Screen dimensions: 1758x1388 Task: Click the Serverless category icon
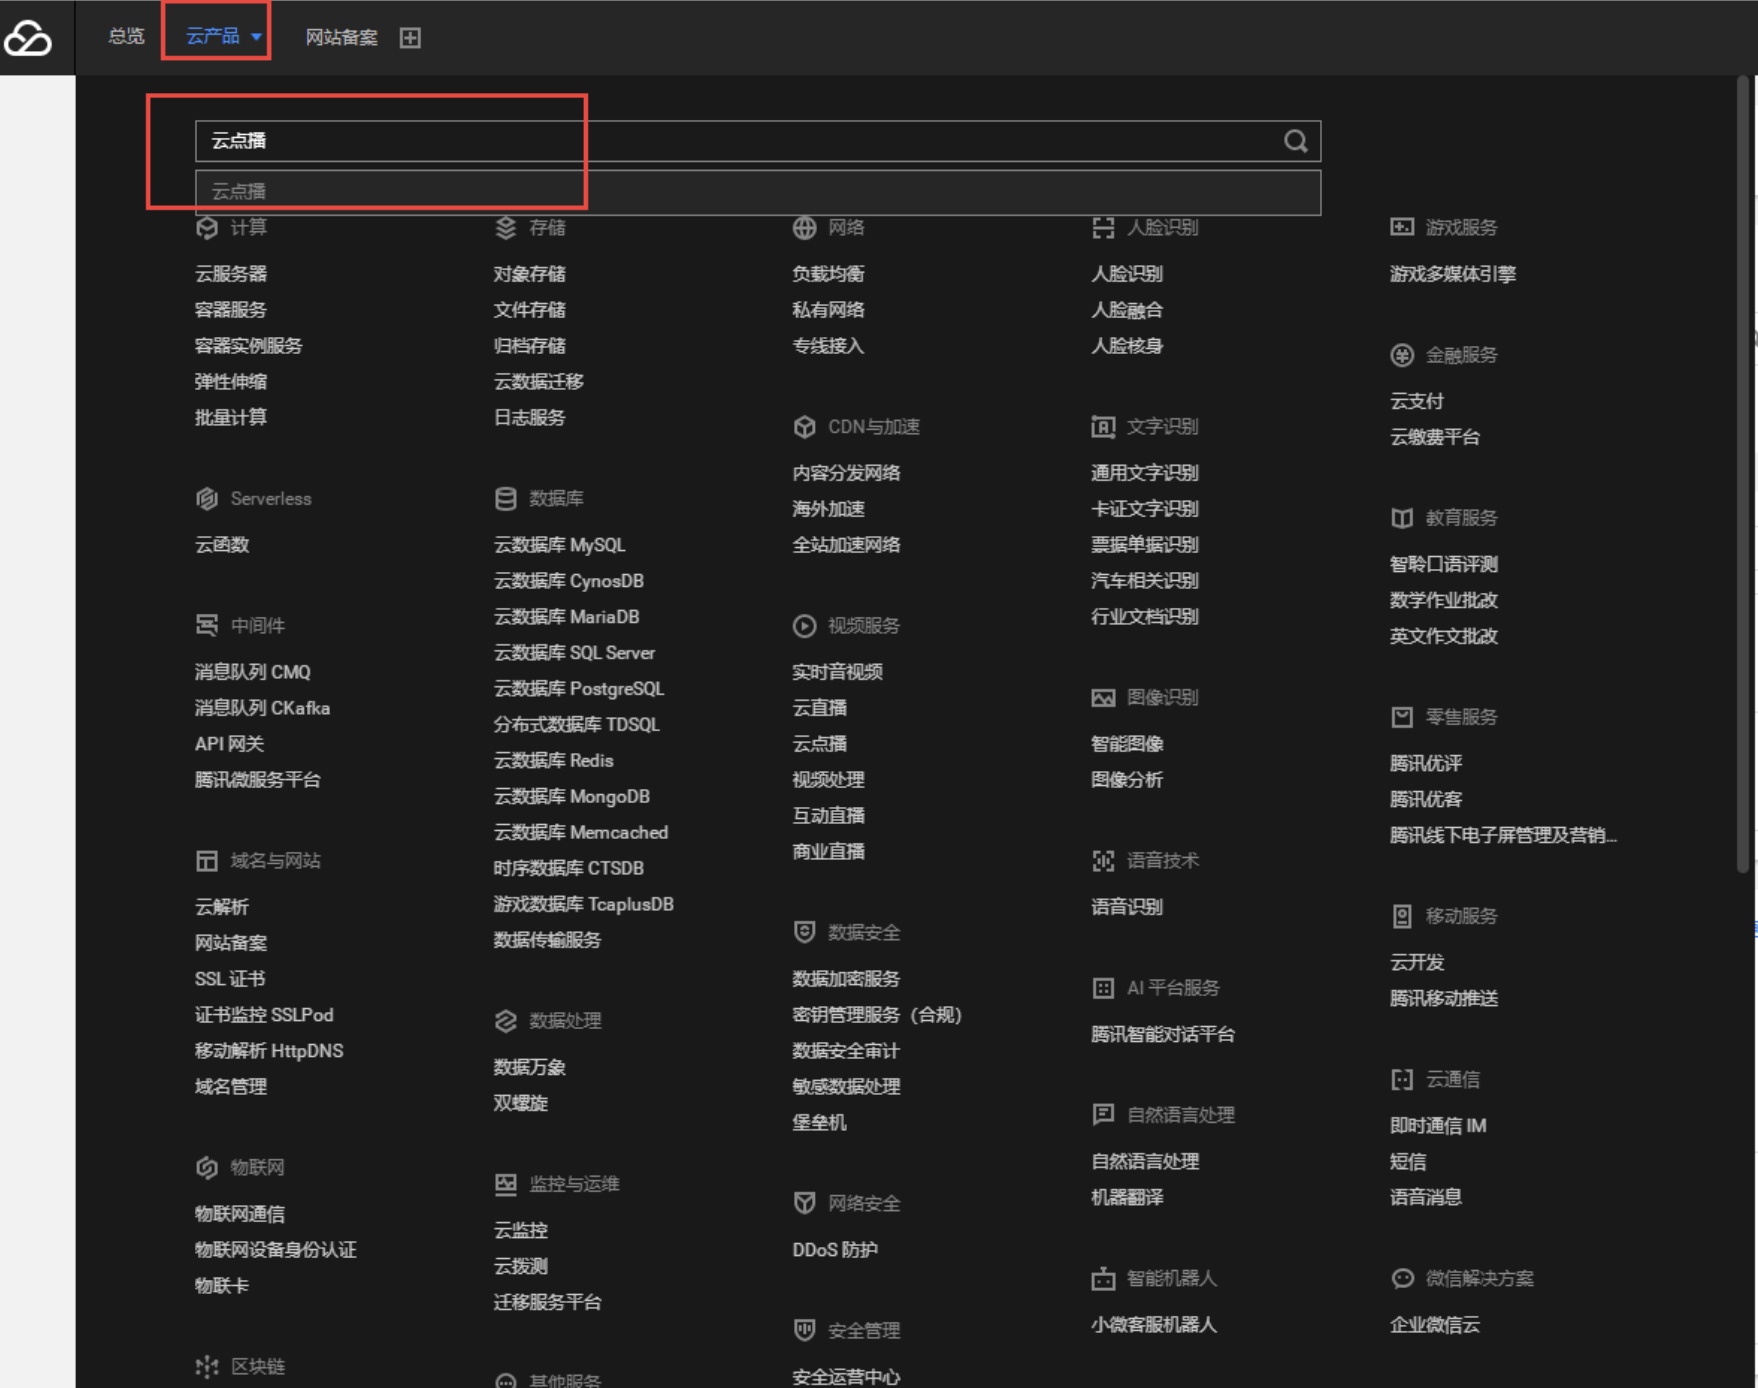[x=207, y=499]
